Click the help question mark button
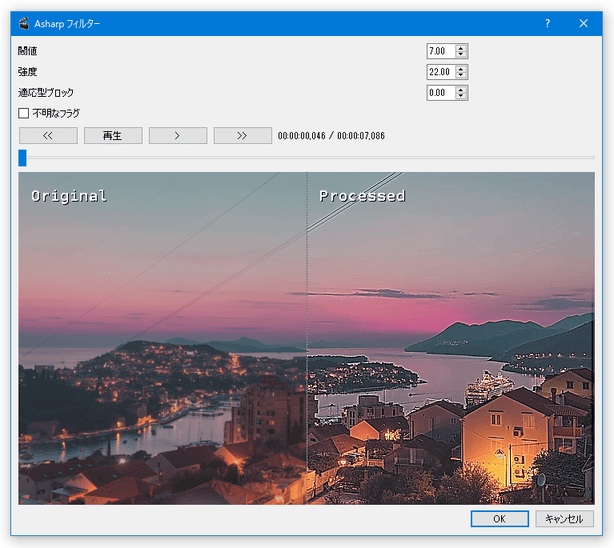614x548 pixels. pyautogui.click(x=547, y=24)
